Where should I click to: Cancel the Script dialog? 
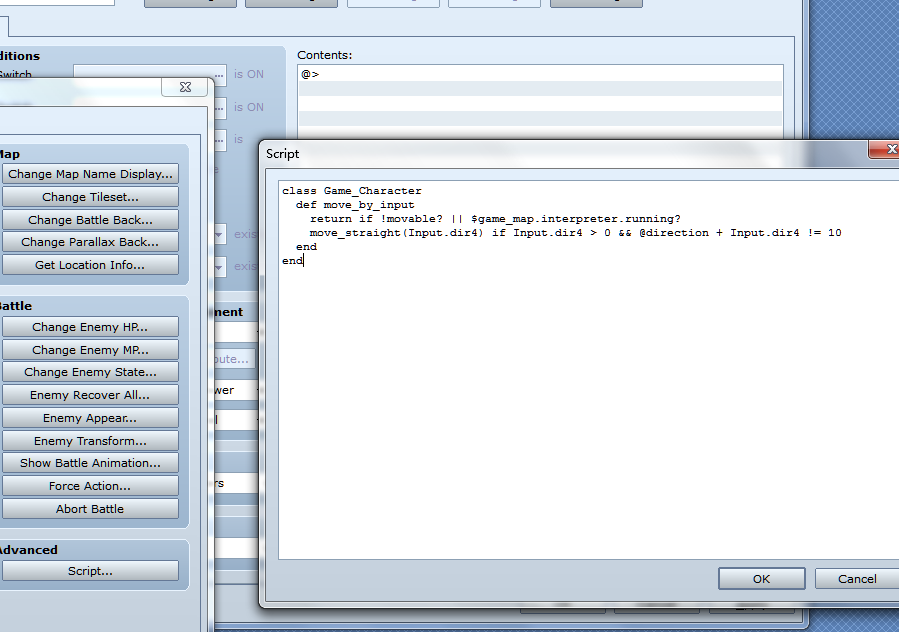pos(857,579)
